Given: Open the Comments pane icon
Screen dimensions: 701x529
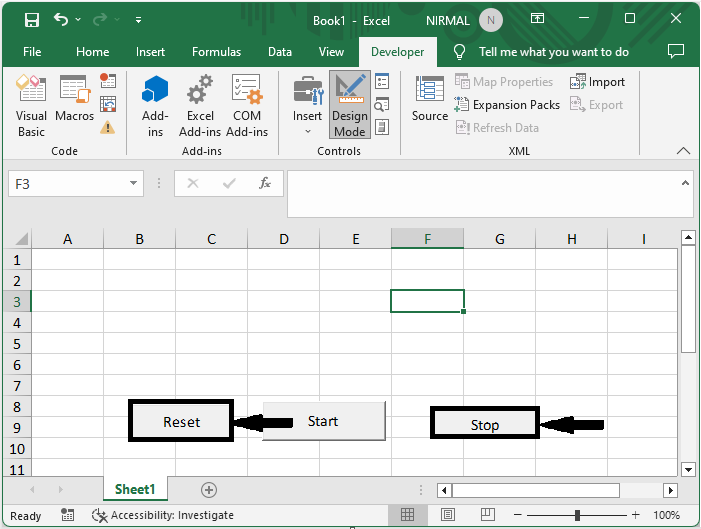Looking at the screenshot, I should click(676, 51).
